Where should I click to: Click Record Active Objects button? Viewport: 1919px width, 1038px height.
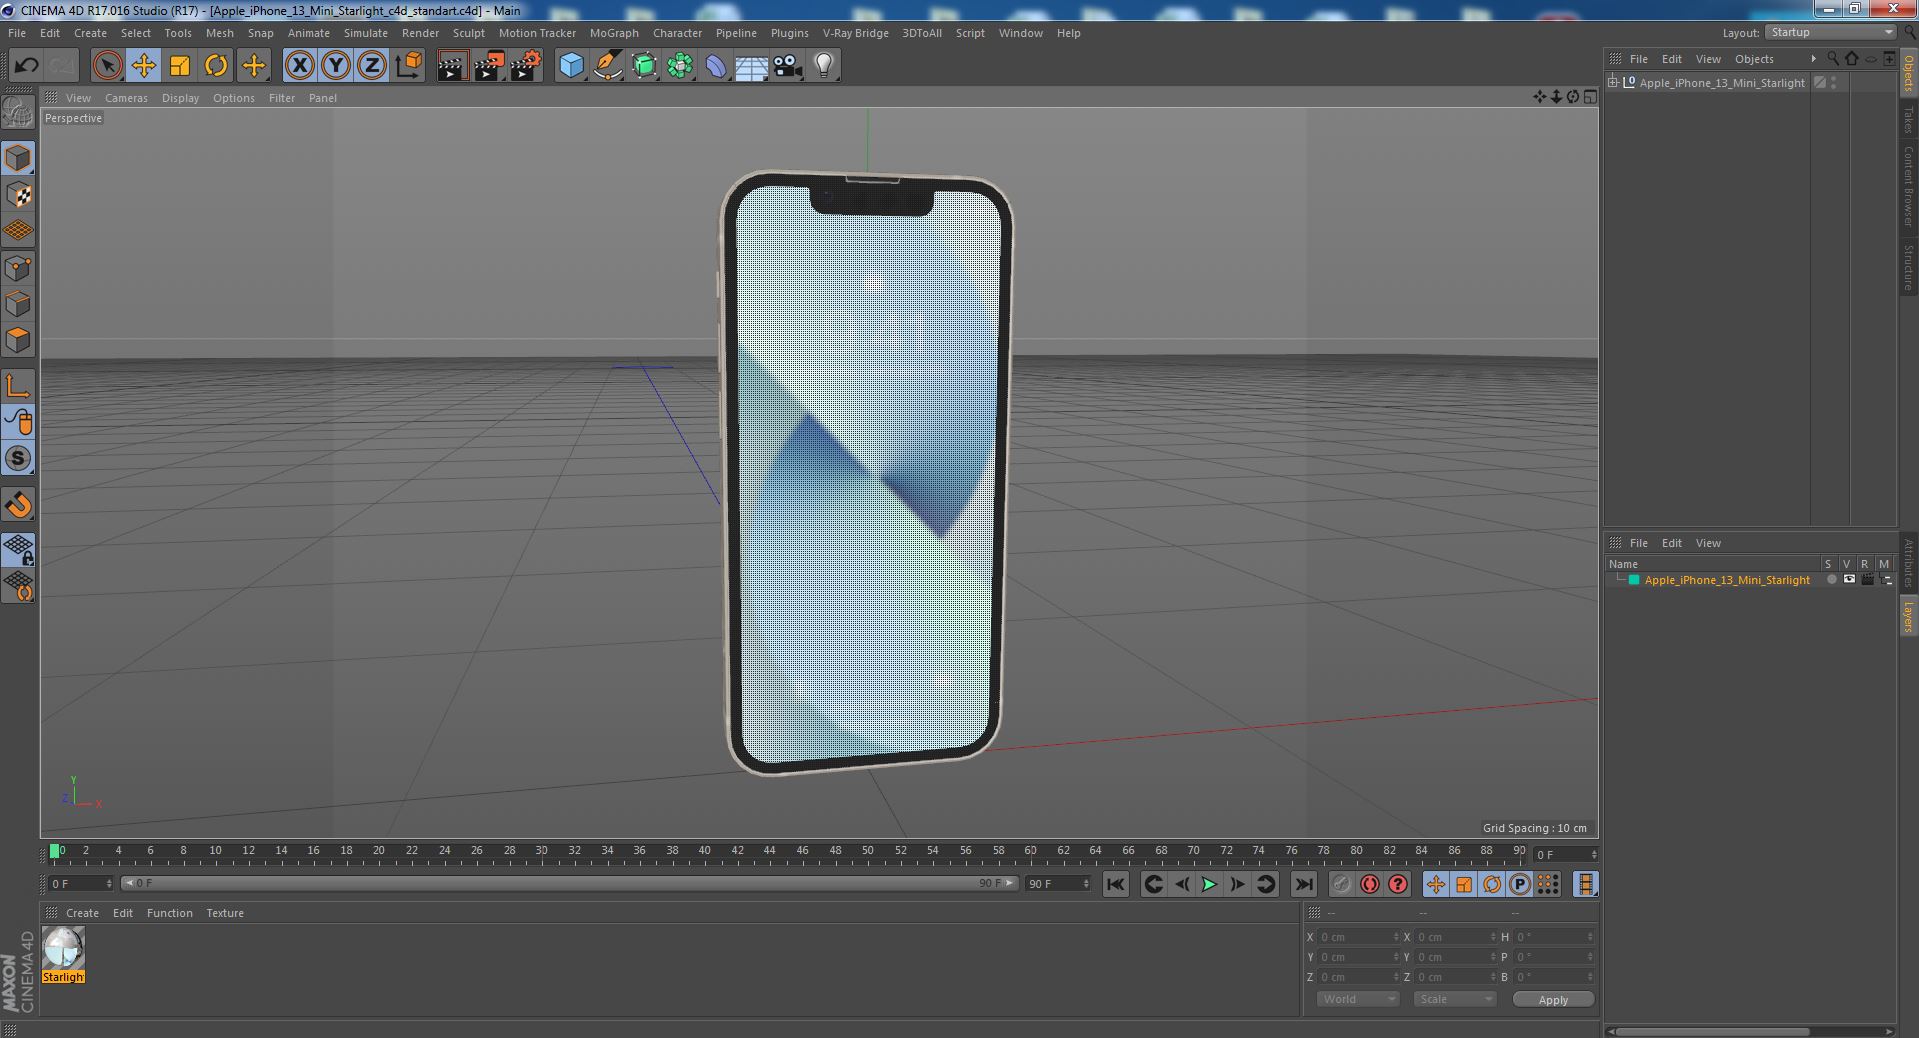tap(1341, 884)
